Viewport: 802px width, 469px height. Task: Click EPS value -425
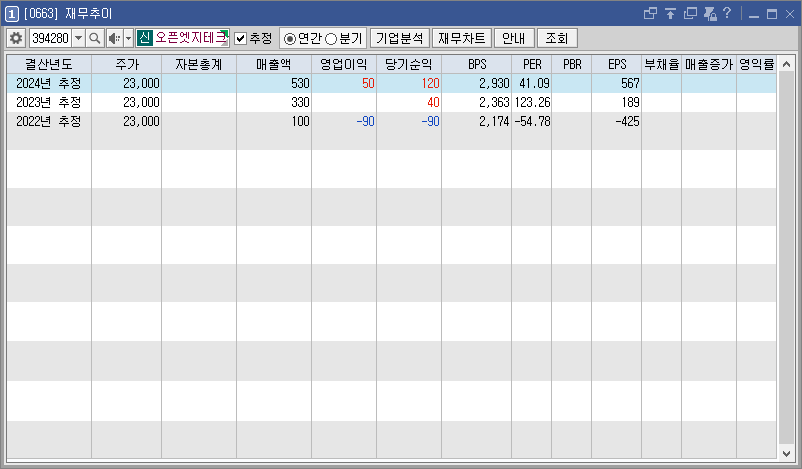628,121
